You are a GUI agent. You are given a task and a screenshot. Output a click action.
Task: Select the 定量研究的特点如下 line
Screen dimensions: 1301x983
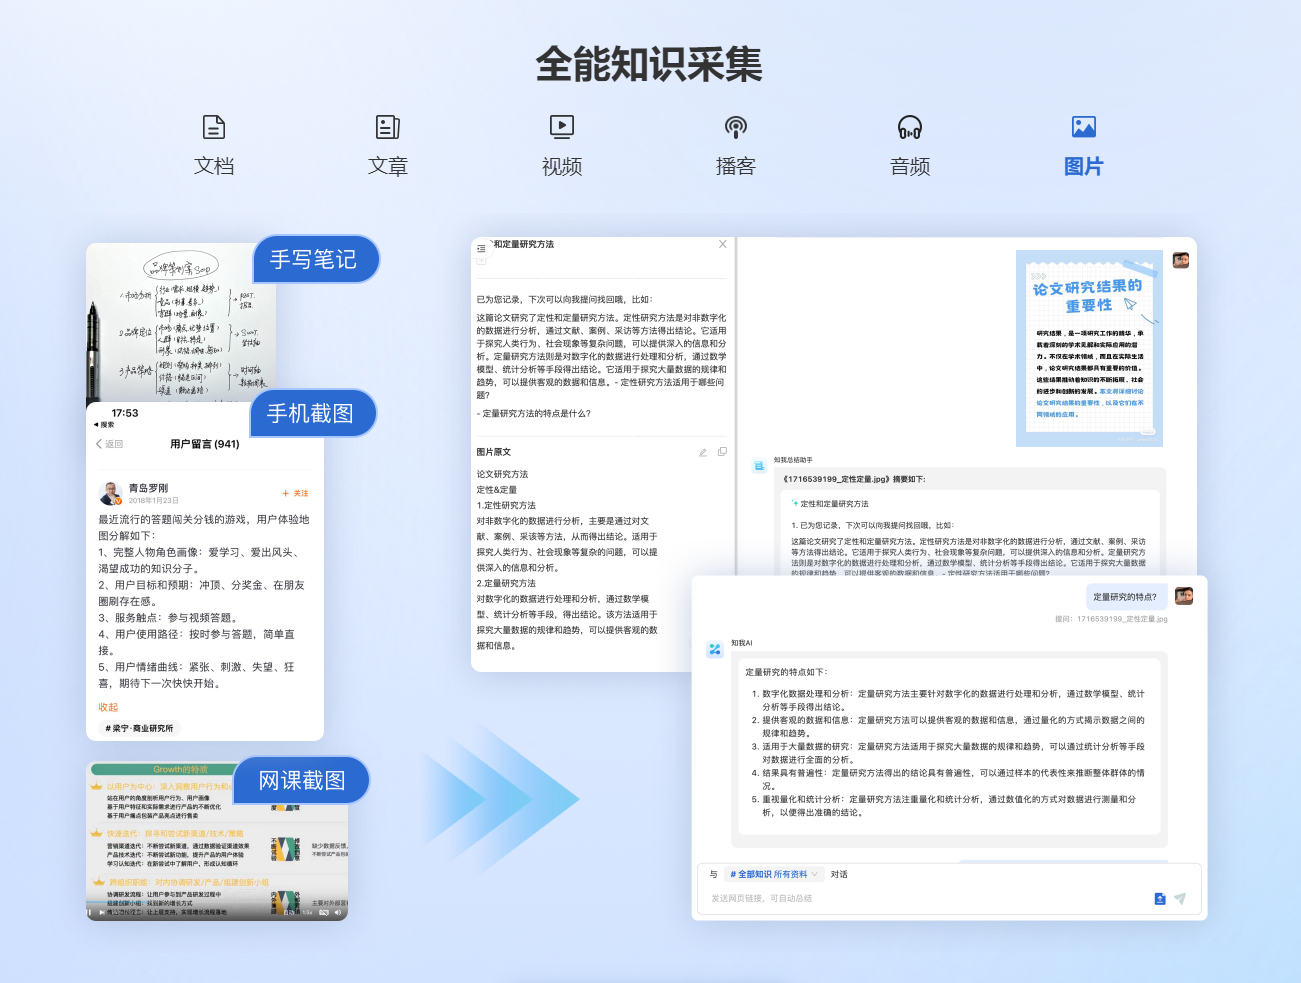[786, 672]
